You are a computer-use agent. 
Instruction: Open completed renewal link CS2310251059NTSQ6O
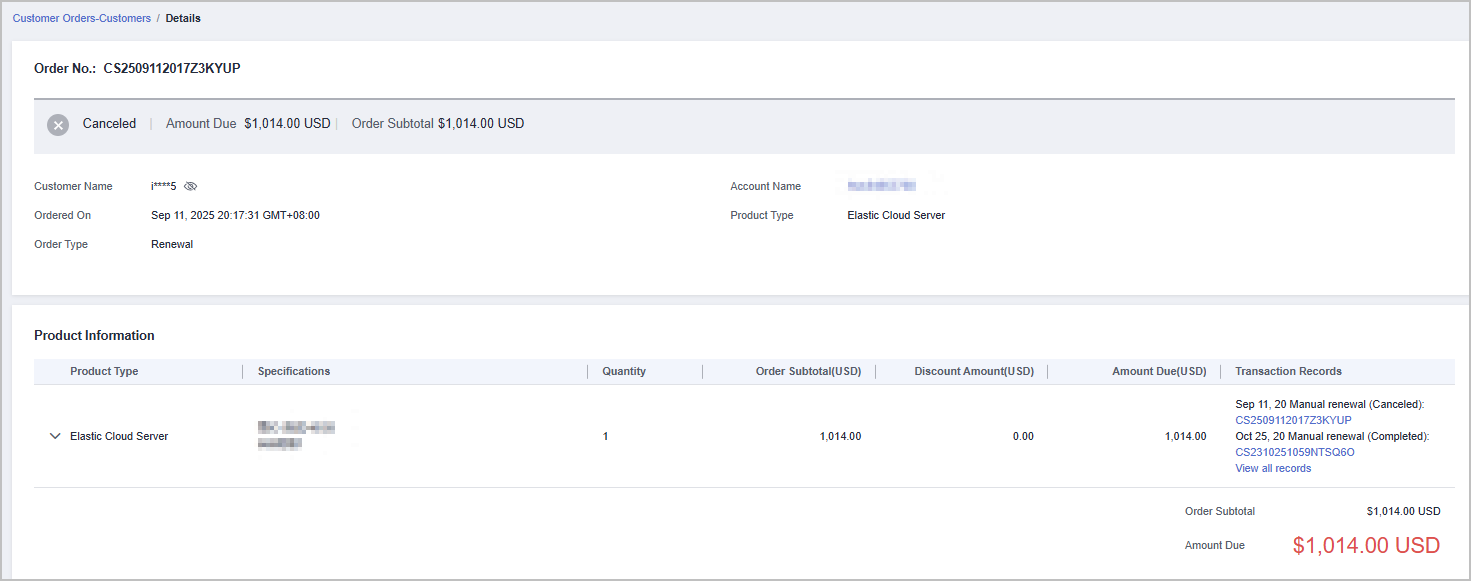1294,452
